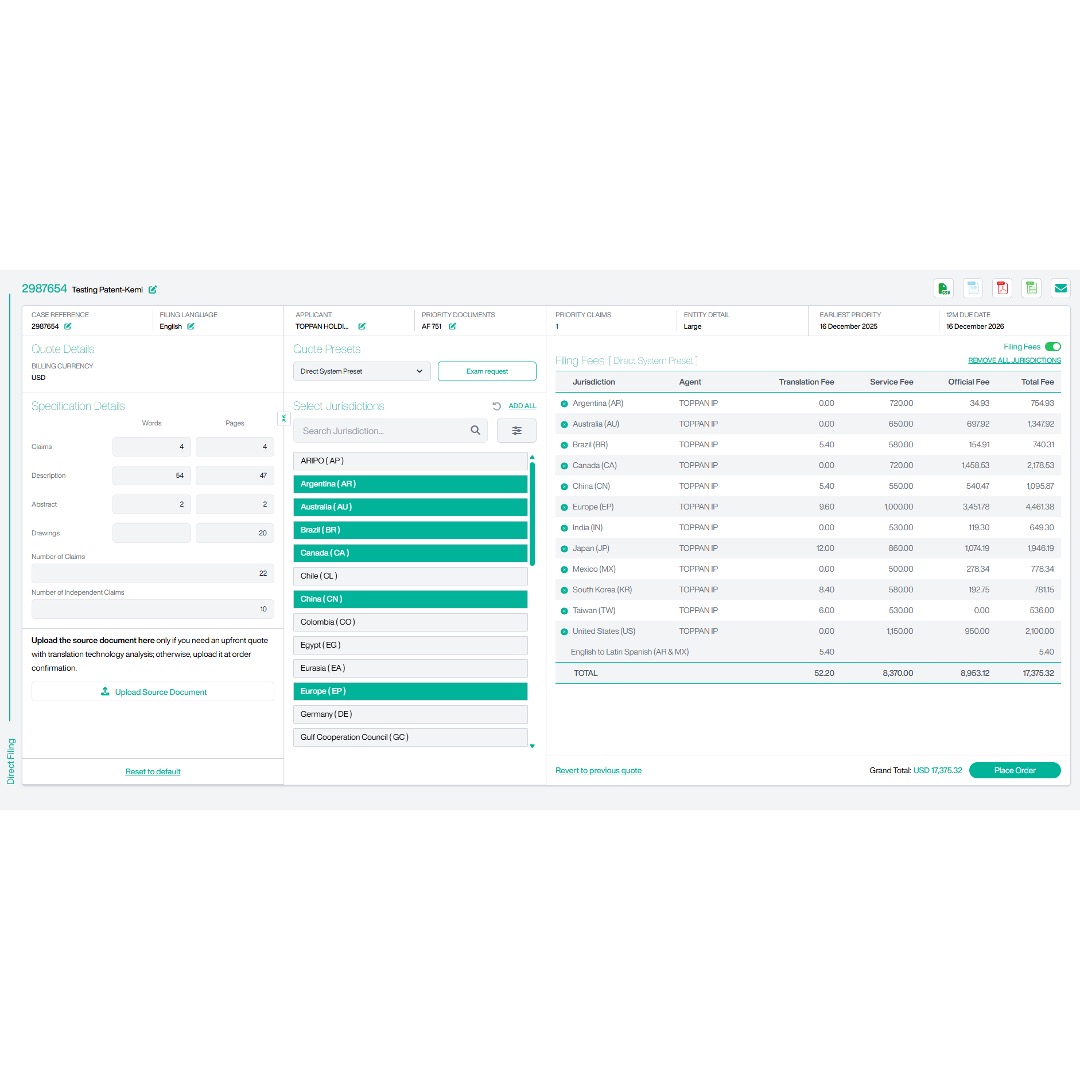This screenshot has height=1080, width=1080.
Task: Toggle the Filing Fees switch off
Action: (x=1052, y=347)
